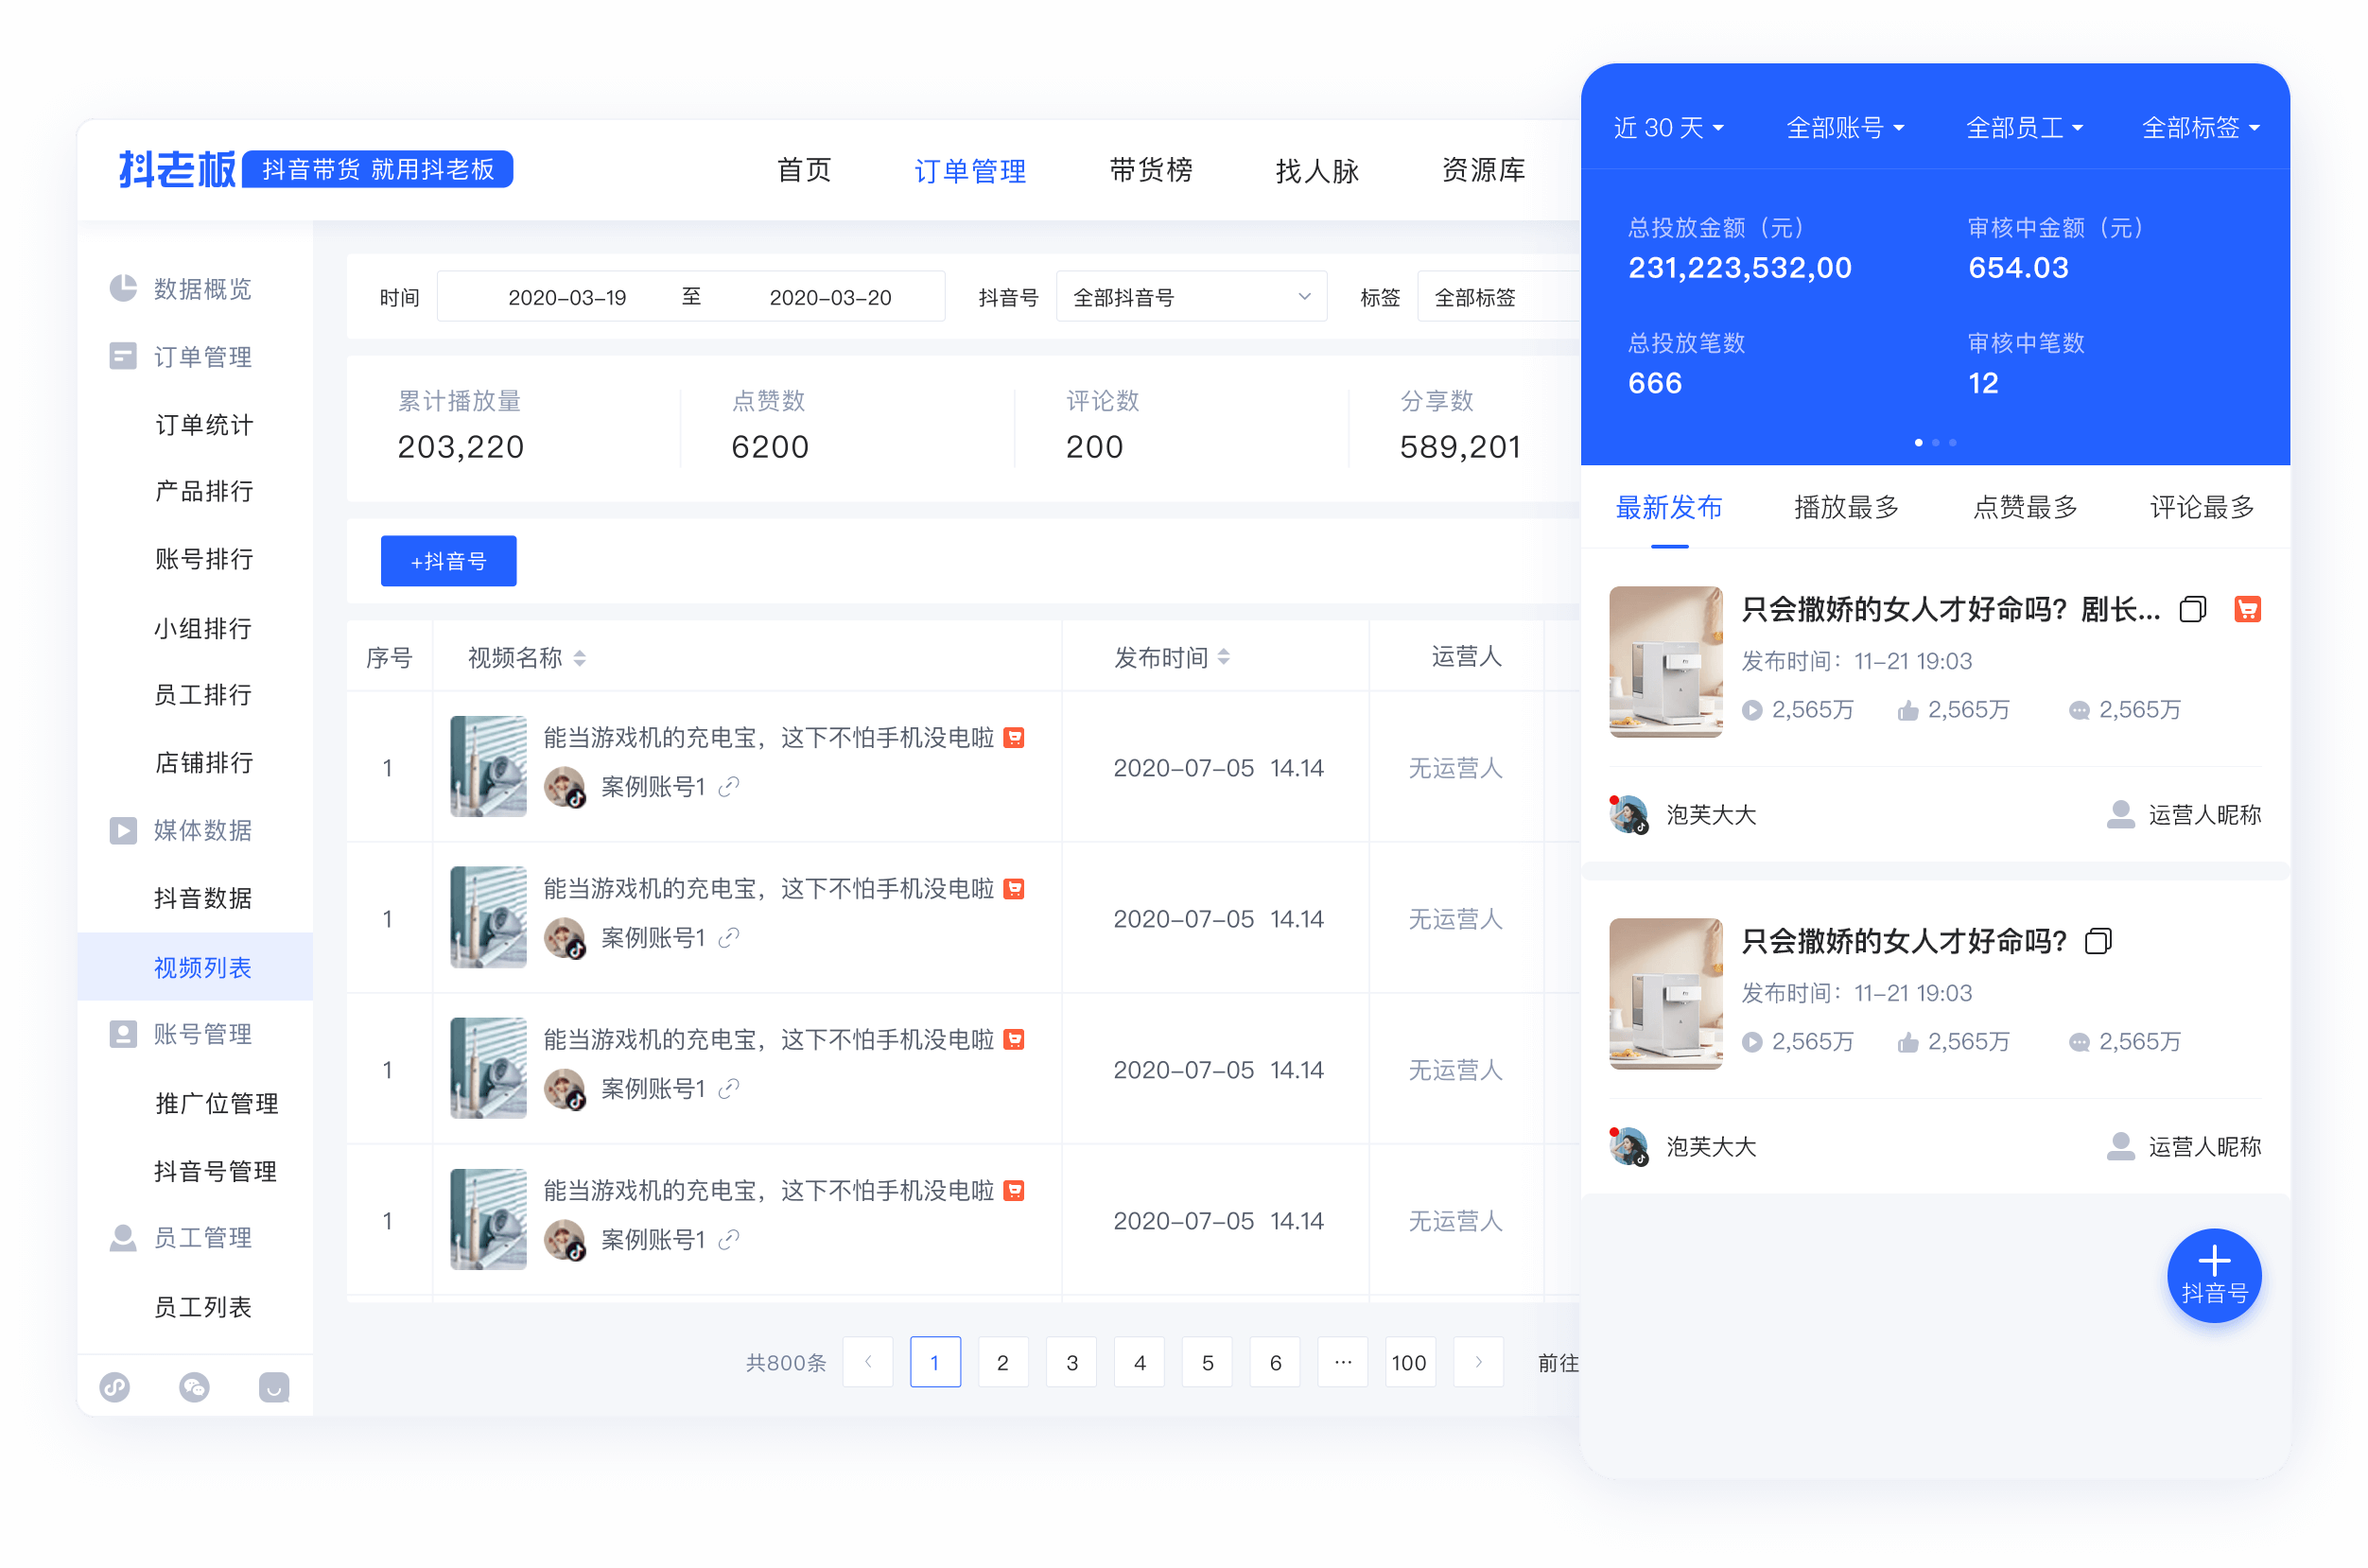Screen dimensions: 2368x1568
Task: Go to page 2 in the pagination
Action: coord(1003,1362)
